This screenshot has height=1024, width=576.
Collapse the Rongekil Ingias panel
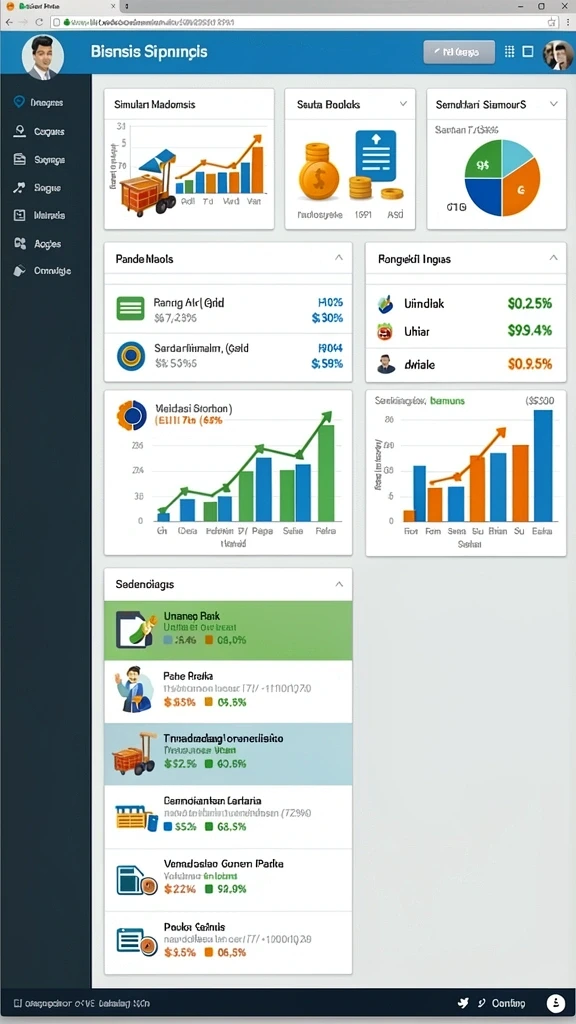coord(553,258)
